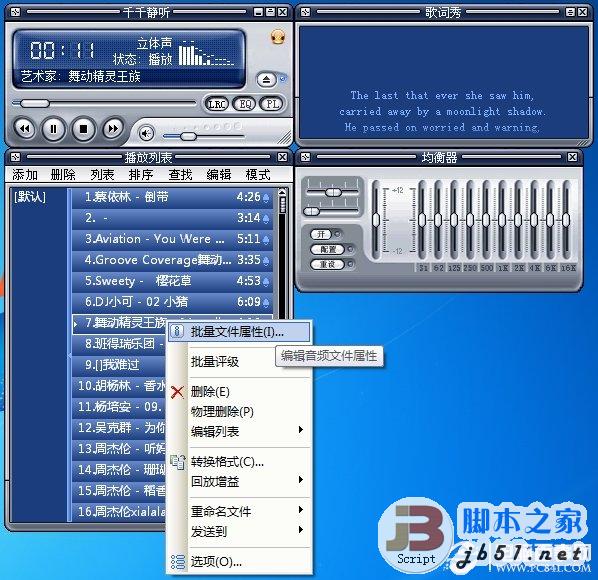The image size is (598, 580).
Task: Select track 3.Aviation - You Were
Action: tap(172, 239)
